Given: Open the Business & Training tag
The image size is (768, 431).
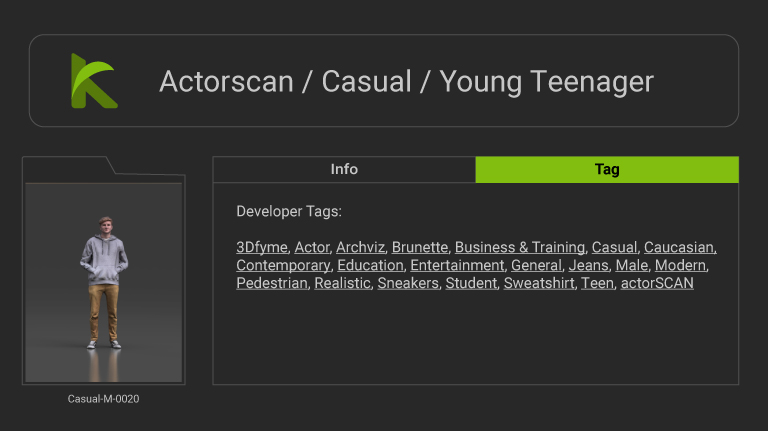Looking at the screenshot, I should click(519, 247).
